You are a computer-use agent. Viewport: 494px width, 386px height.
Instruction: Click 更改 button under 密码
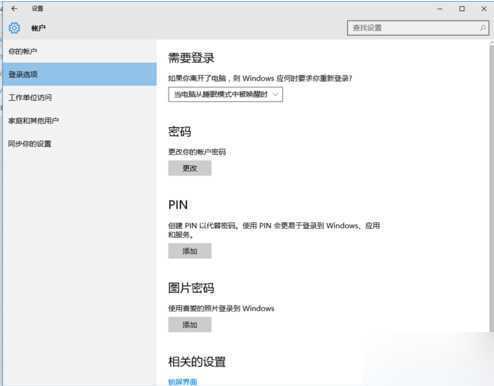tap(190, 168)
